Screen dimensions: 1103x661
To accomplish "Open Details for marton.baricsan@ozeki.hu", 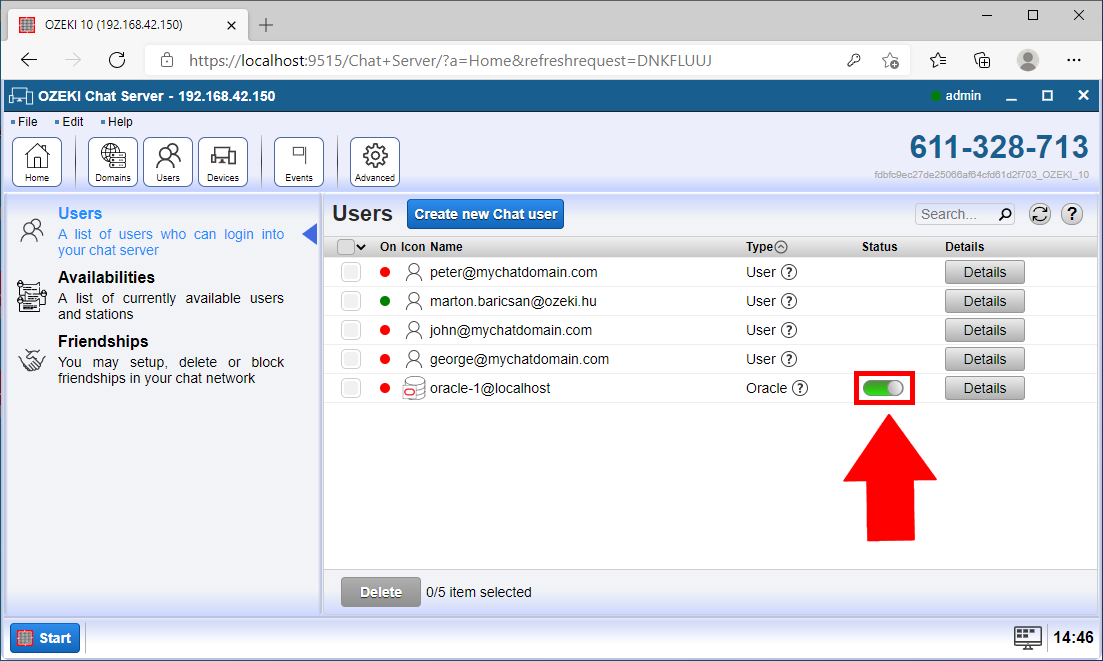I will click(x=984, y=300).
